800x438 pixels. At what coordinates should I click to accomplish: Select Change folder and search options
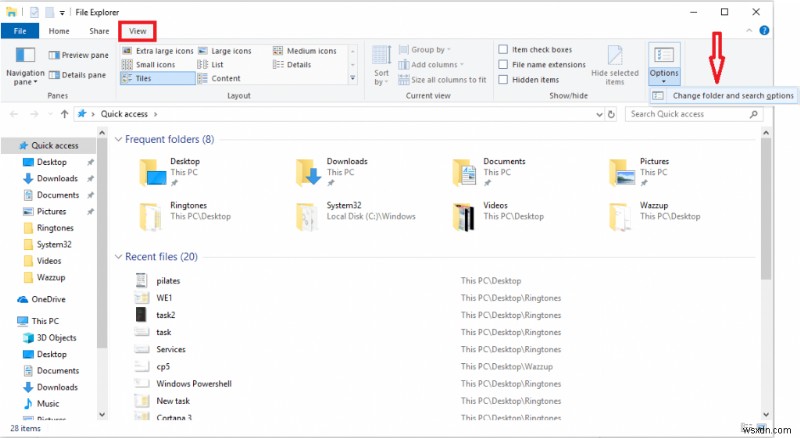point(723,96)
